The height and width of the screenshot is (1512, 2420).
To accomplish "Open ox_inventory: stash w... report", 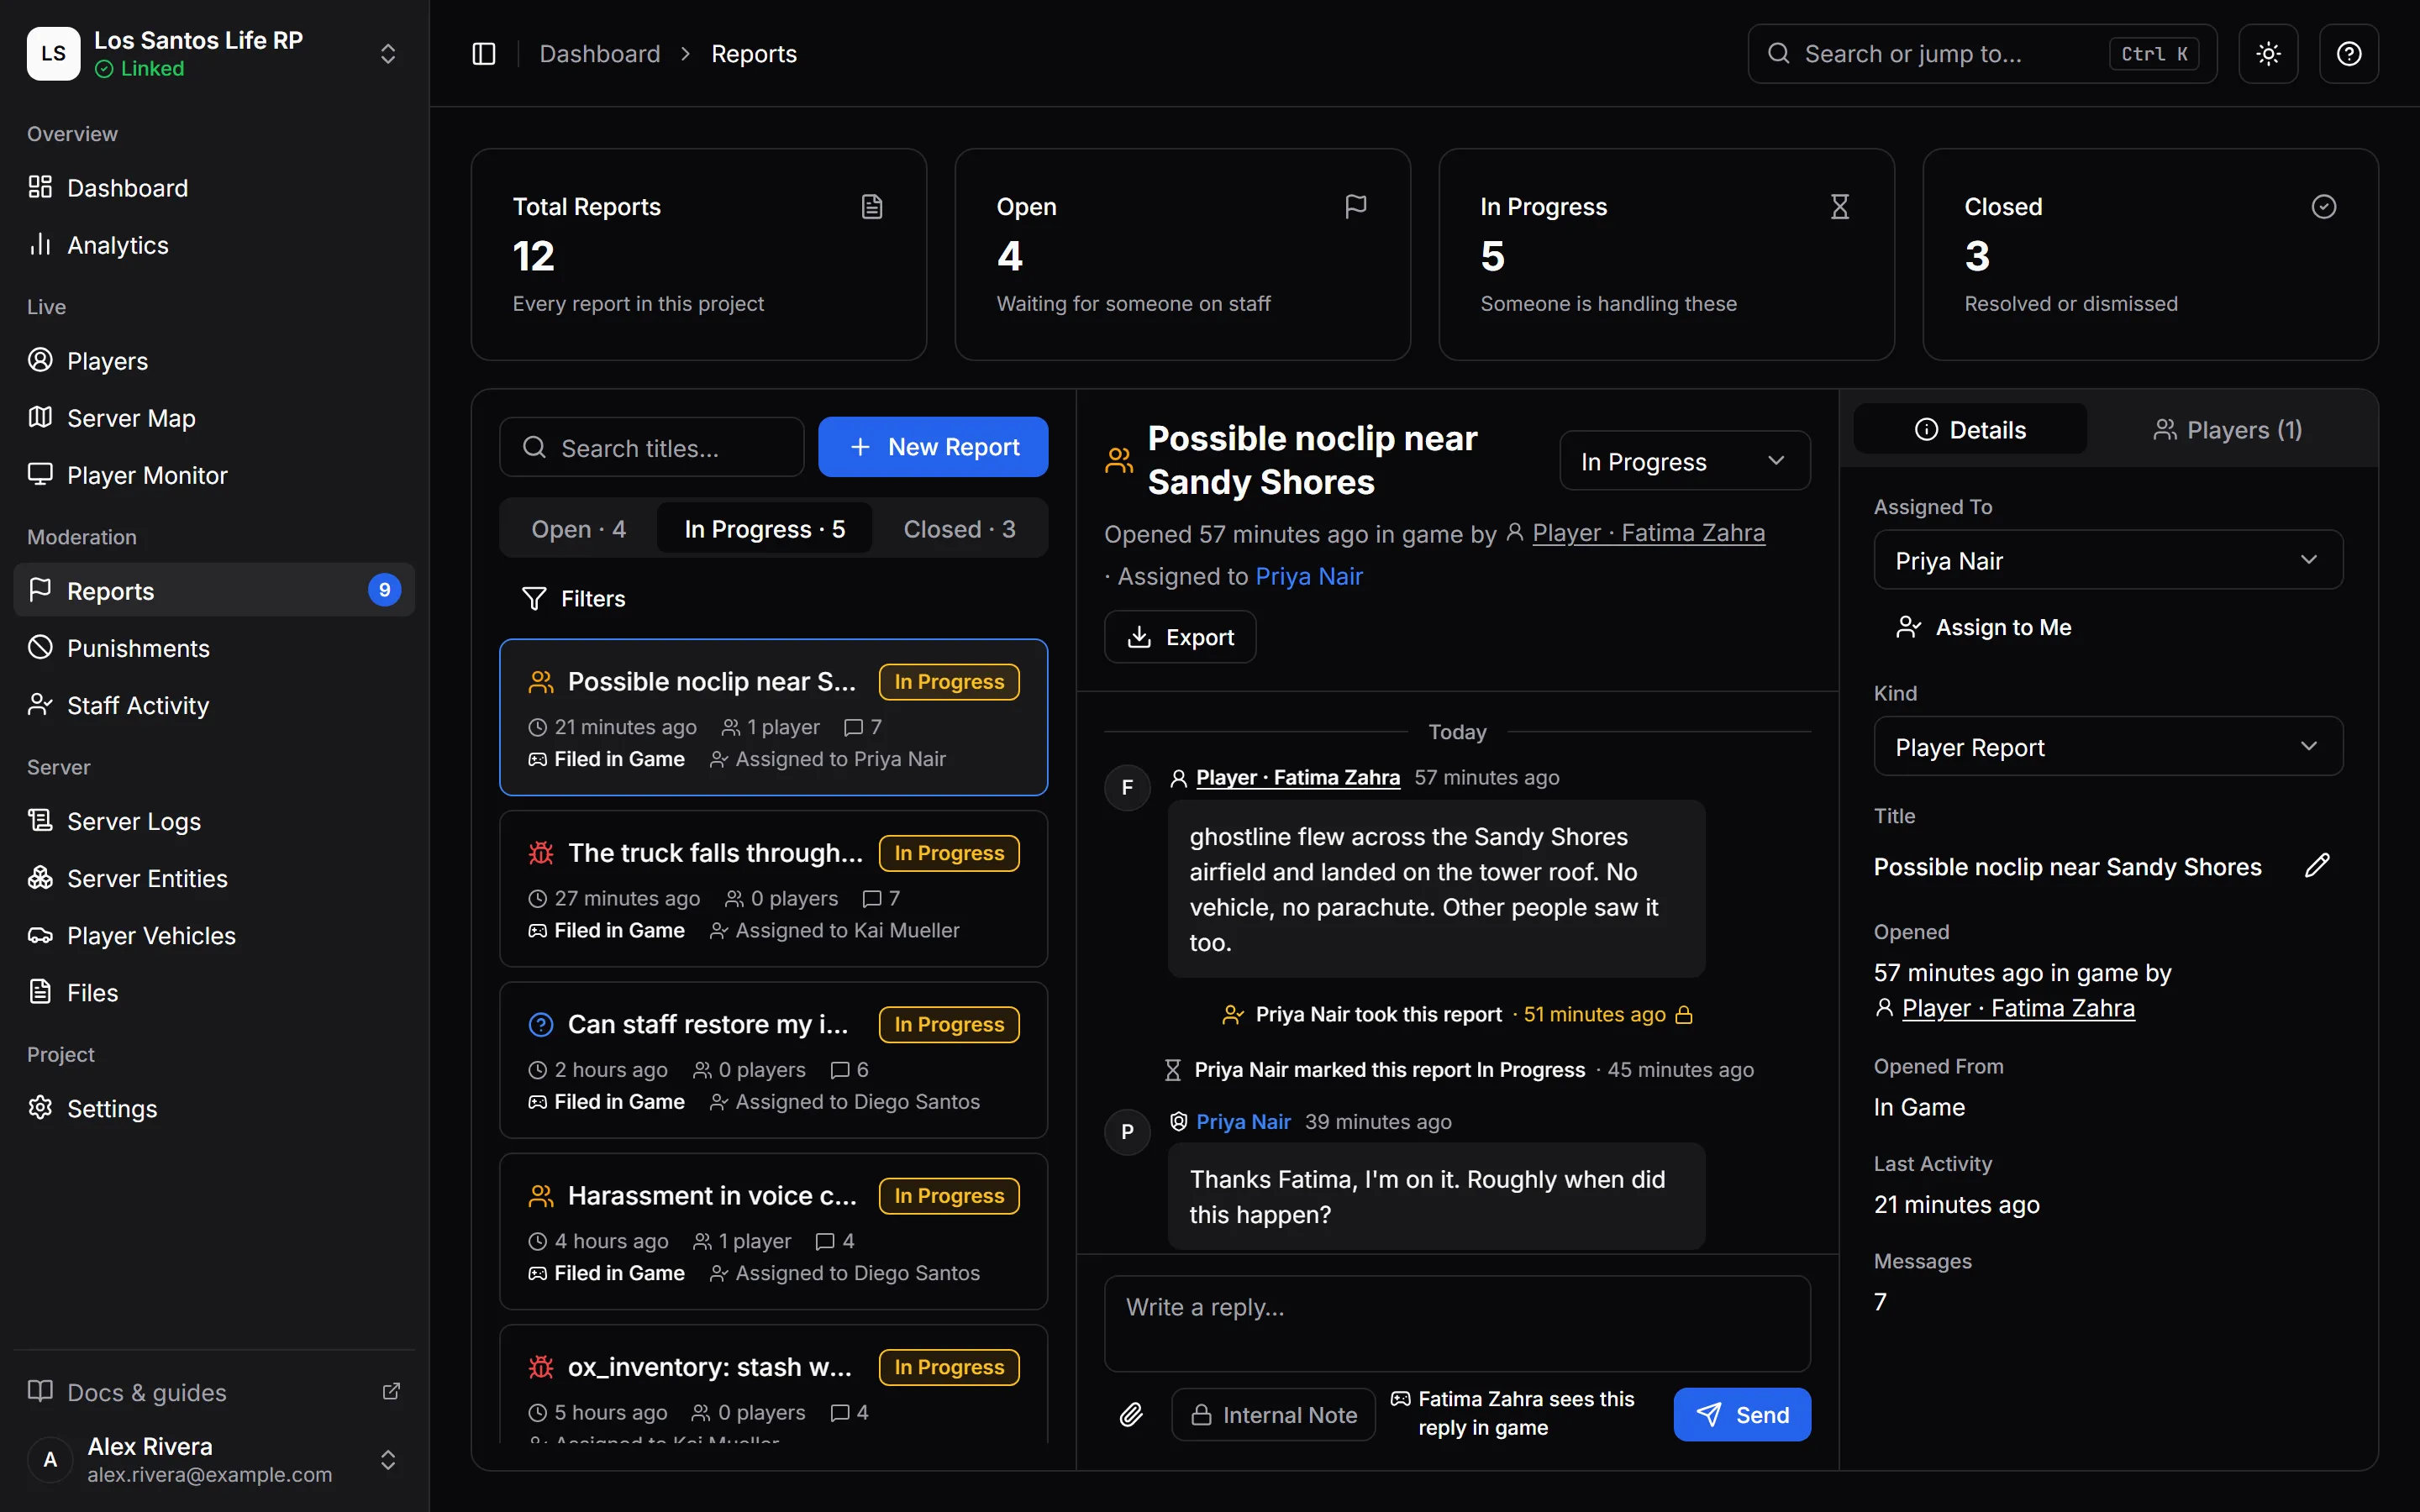I will tap(773, 1384).
